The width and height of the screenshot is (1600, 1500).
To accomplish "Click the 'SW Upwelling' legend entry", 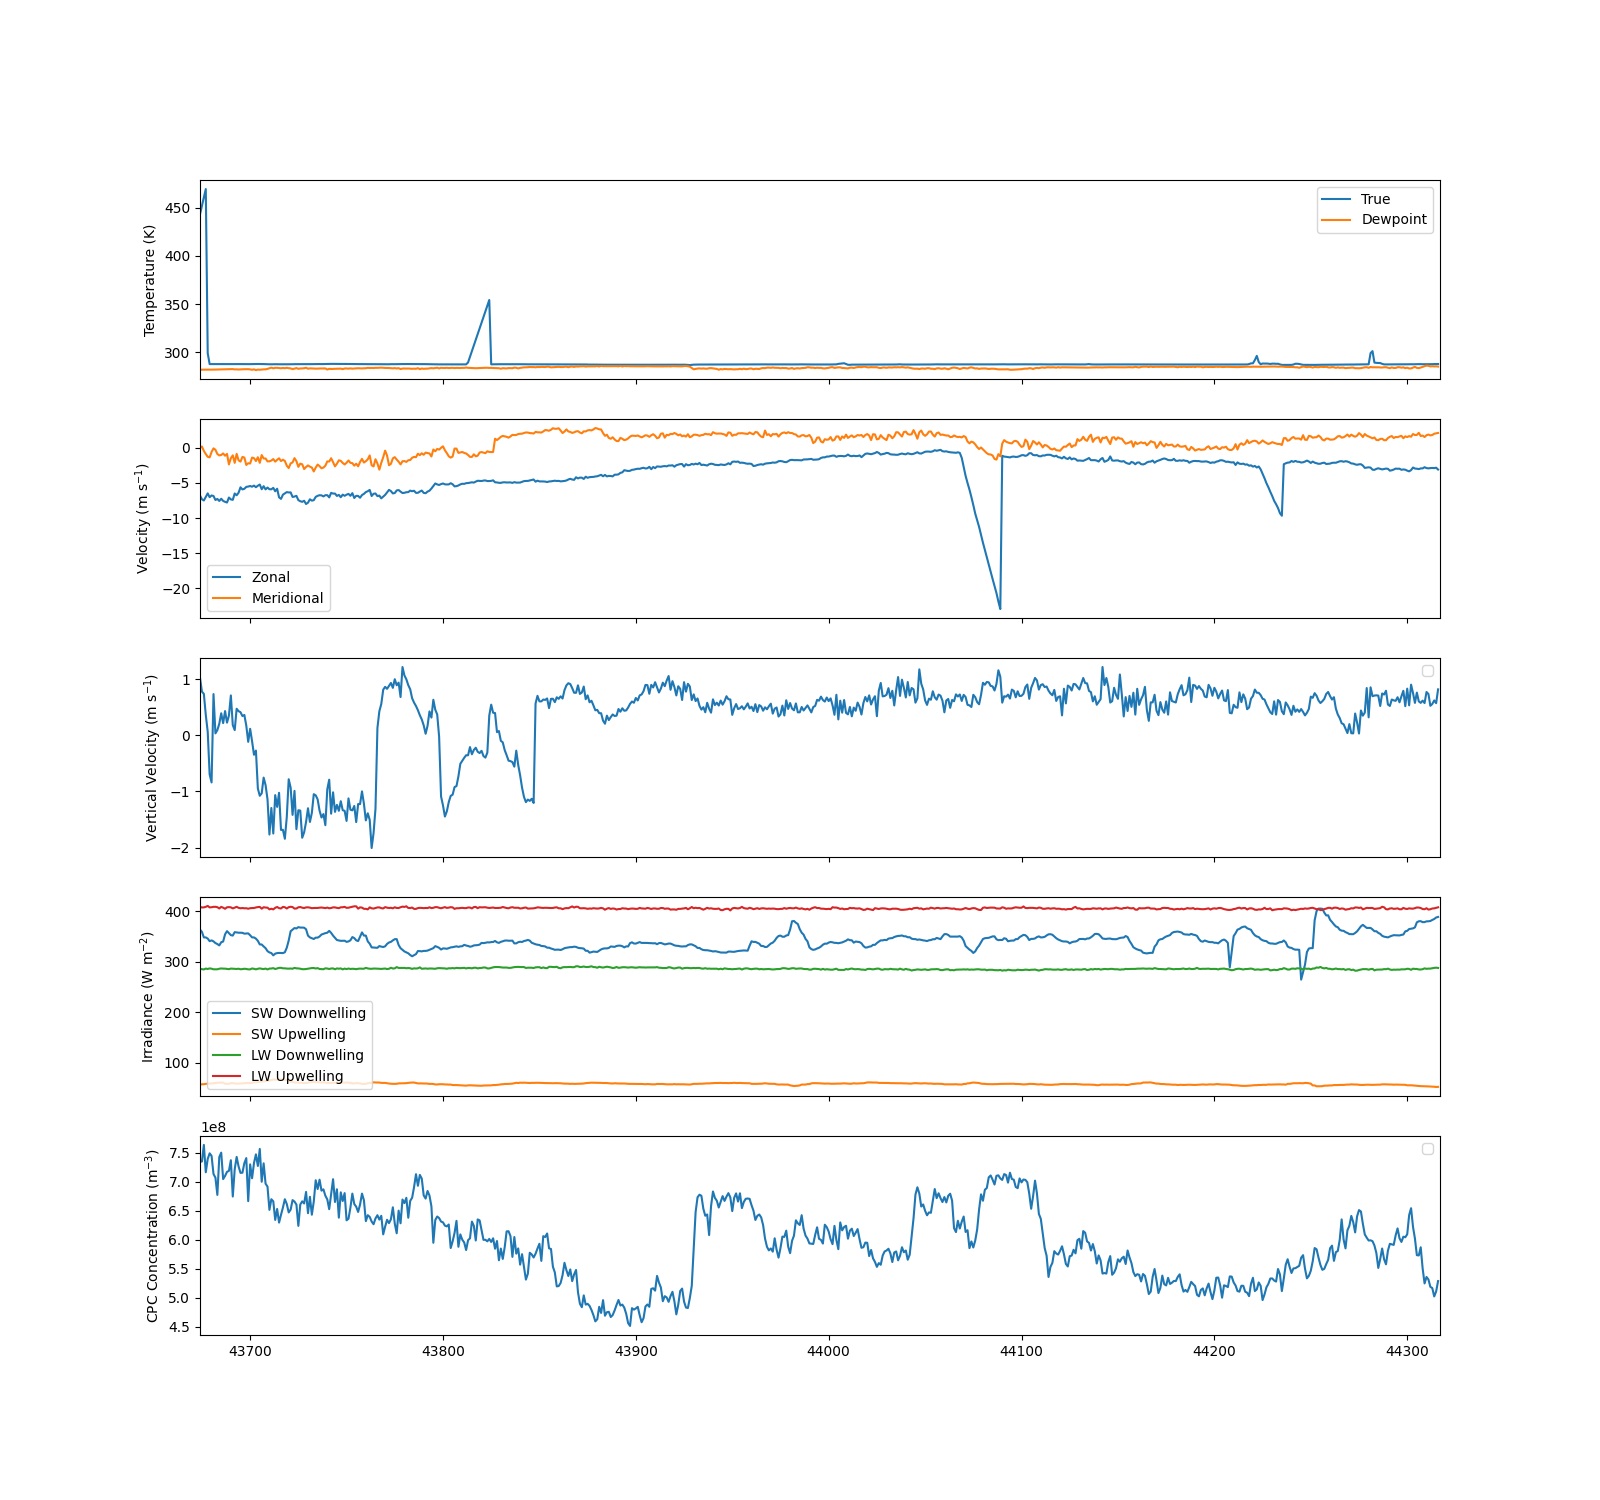I will coord(298,1034).
